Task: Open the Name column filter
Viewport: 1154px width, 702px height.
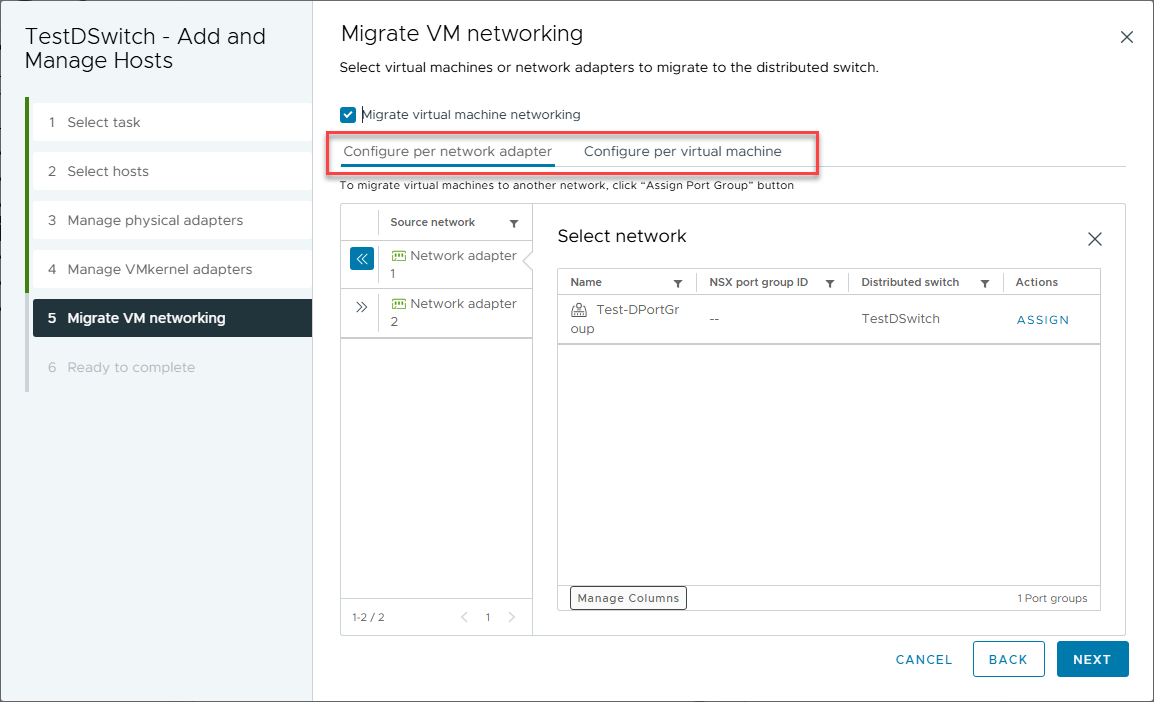Action: [x=678, y=283]
